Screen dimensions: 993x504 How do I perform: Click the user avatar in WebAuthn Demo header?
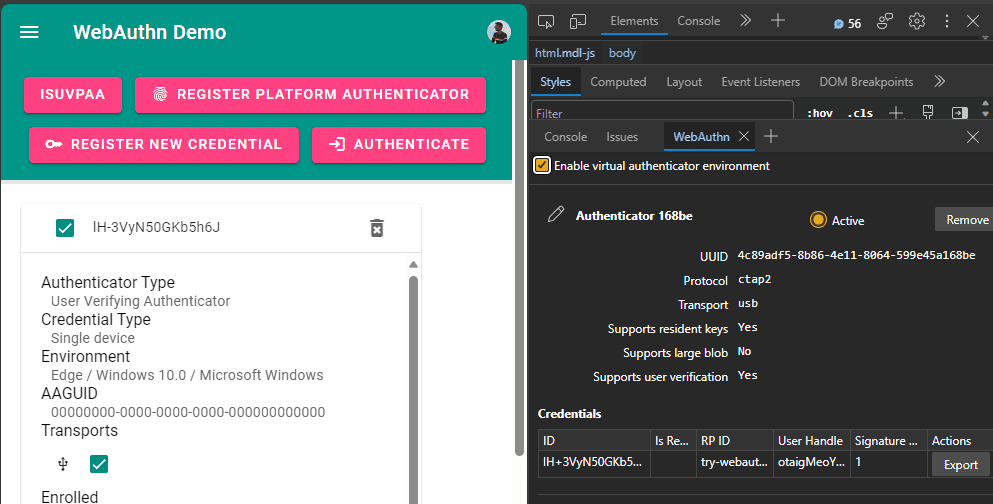coord(499,32)
